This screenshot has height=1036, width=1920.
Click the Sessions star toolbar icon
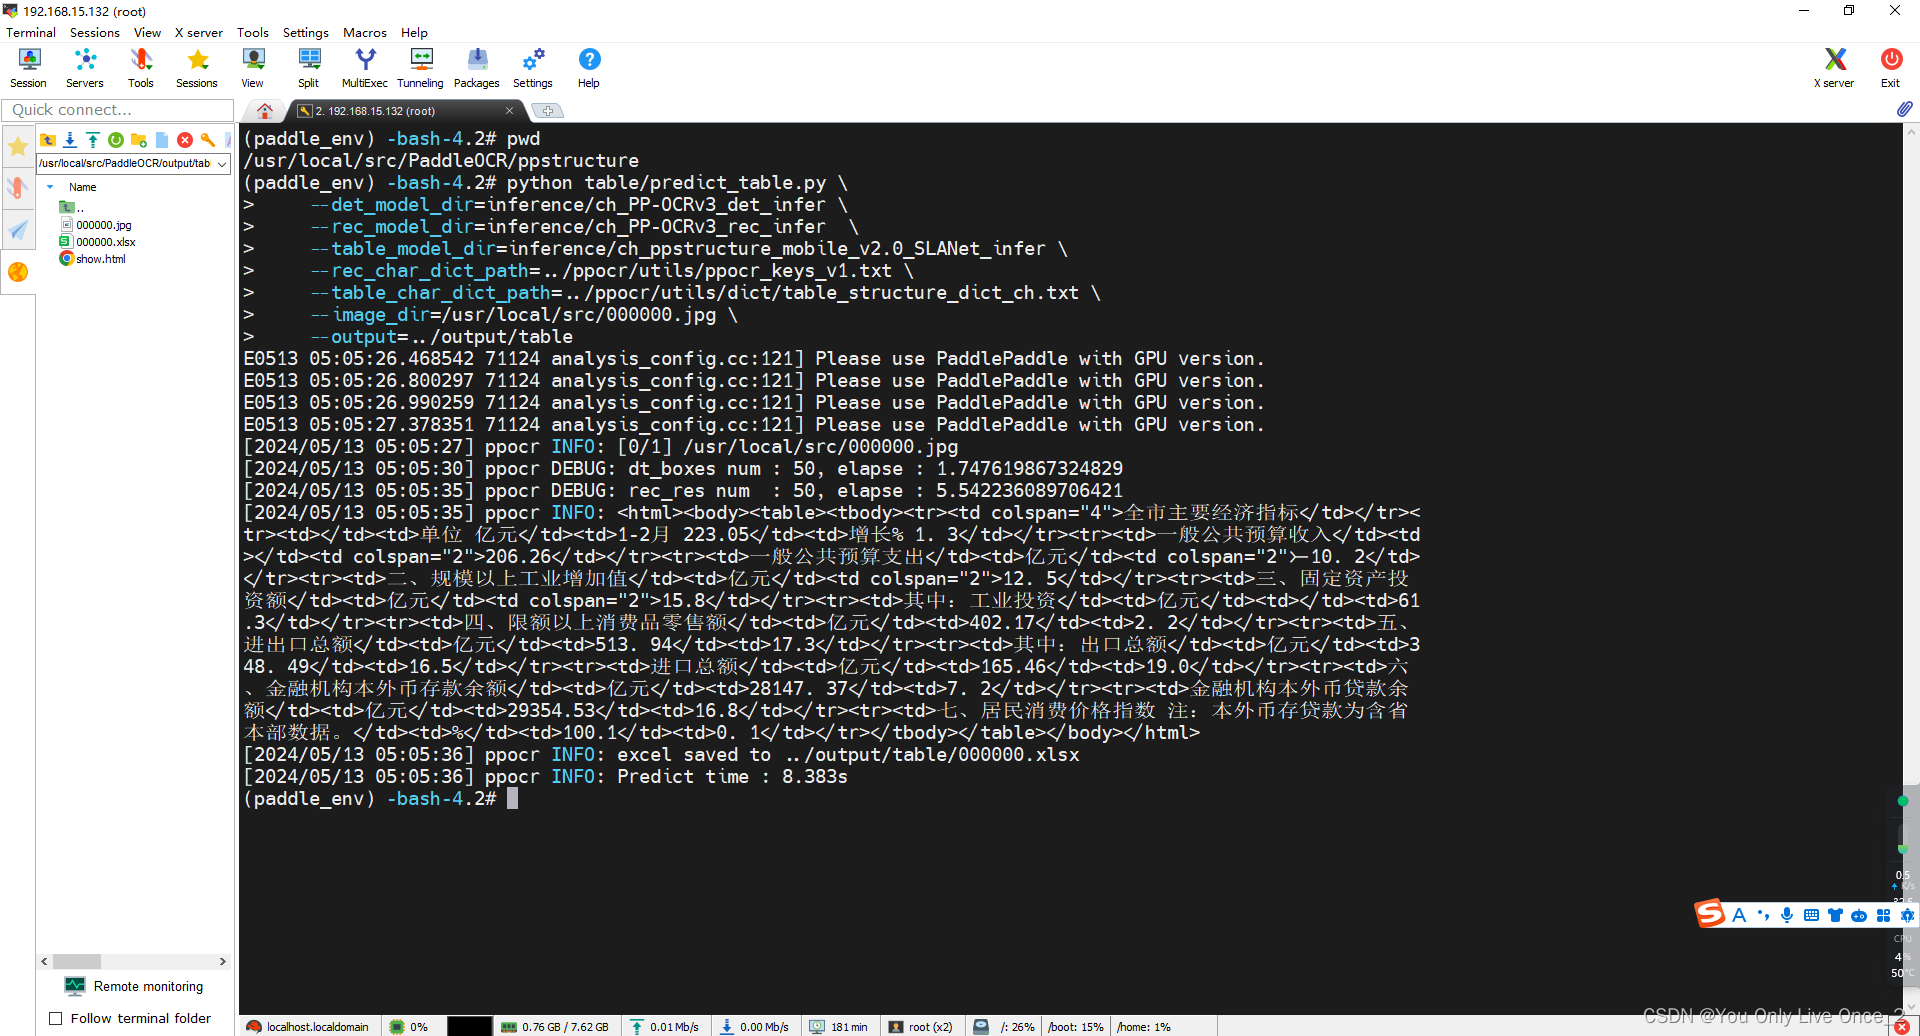[197, 68]
